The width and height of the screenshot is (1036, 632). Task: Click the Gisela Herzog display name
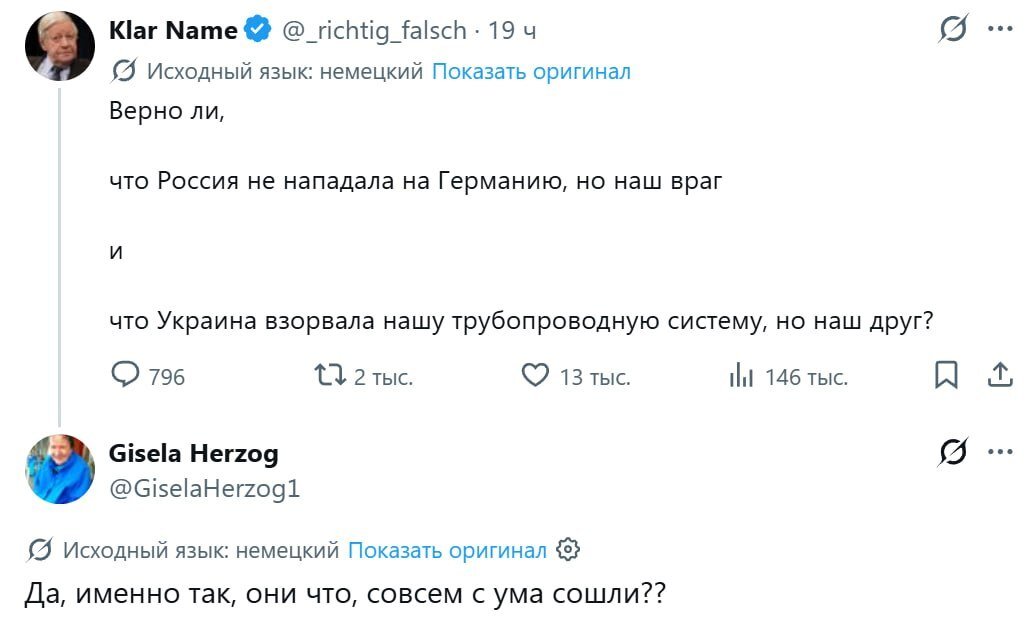tap(193, 454)
